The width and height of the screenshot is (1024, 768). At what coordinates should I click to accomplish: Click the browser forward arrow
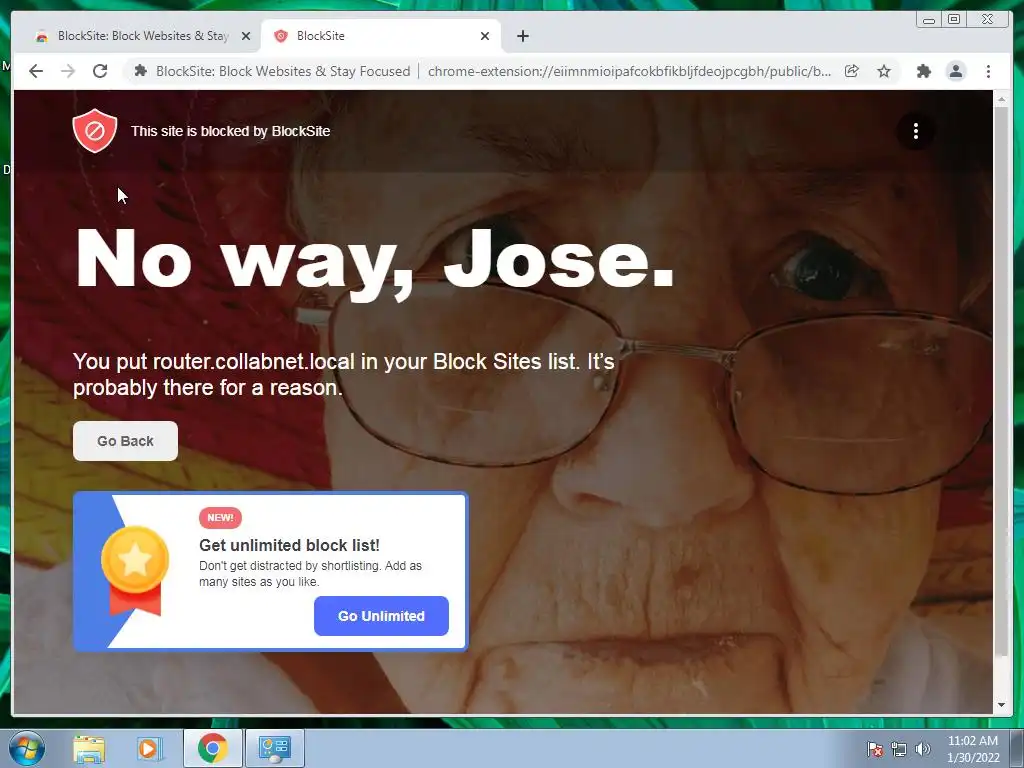point(68,71)
